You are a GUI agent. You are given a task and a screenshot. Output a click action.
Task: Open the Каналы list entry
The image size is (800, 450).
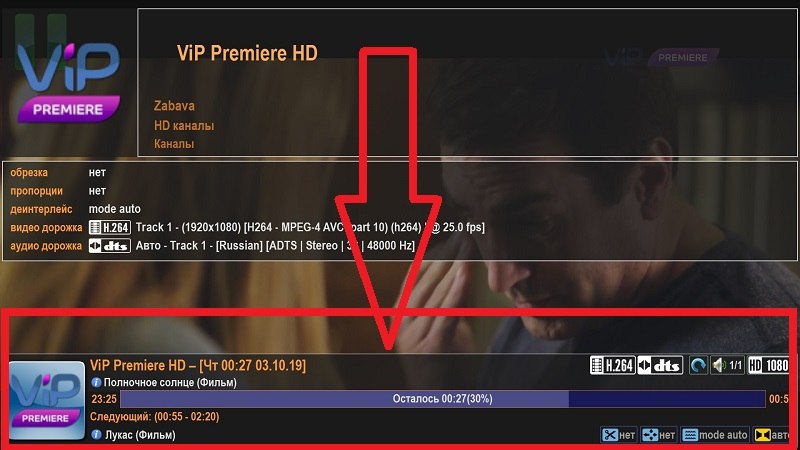click(173, 144)
